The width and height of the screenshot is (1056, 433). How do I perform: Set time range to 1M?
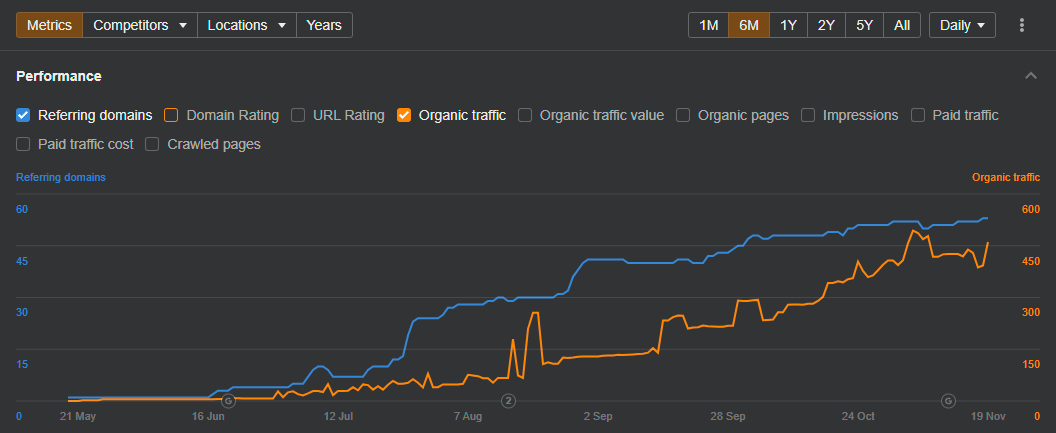(708, 25)
